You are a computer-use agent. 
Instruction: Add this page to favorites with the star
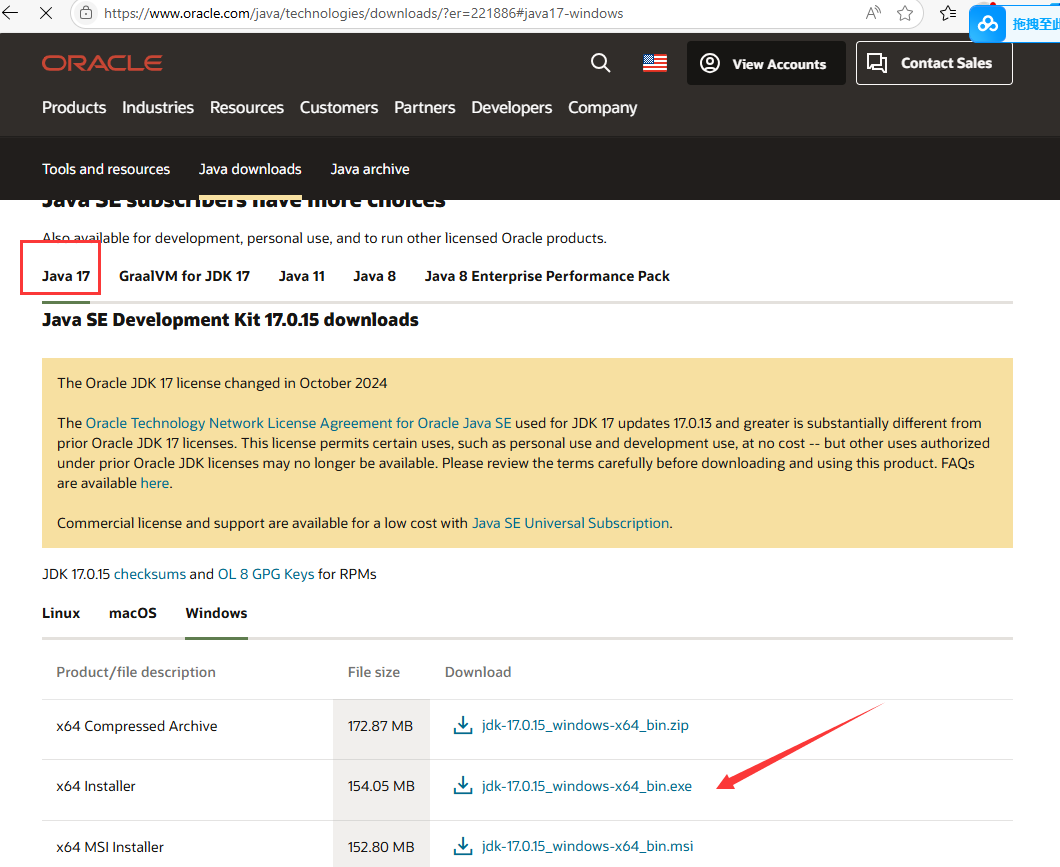tap(905, 13)
